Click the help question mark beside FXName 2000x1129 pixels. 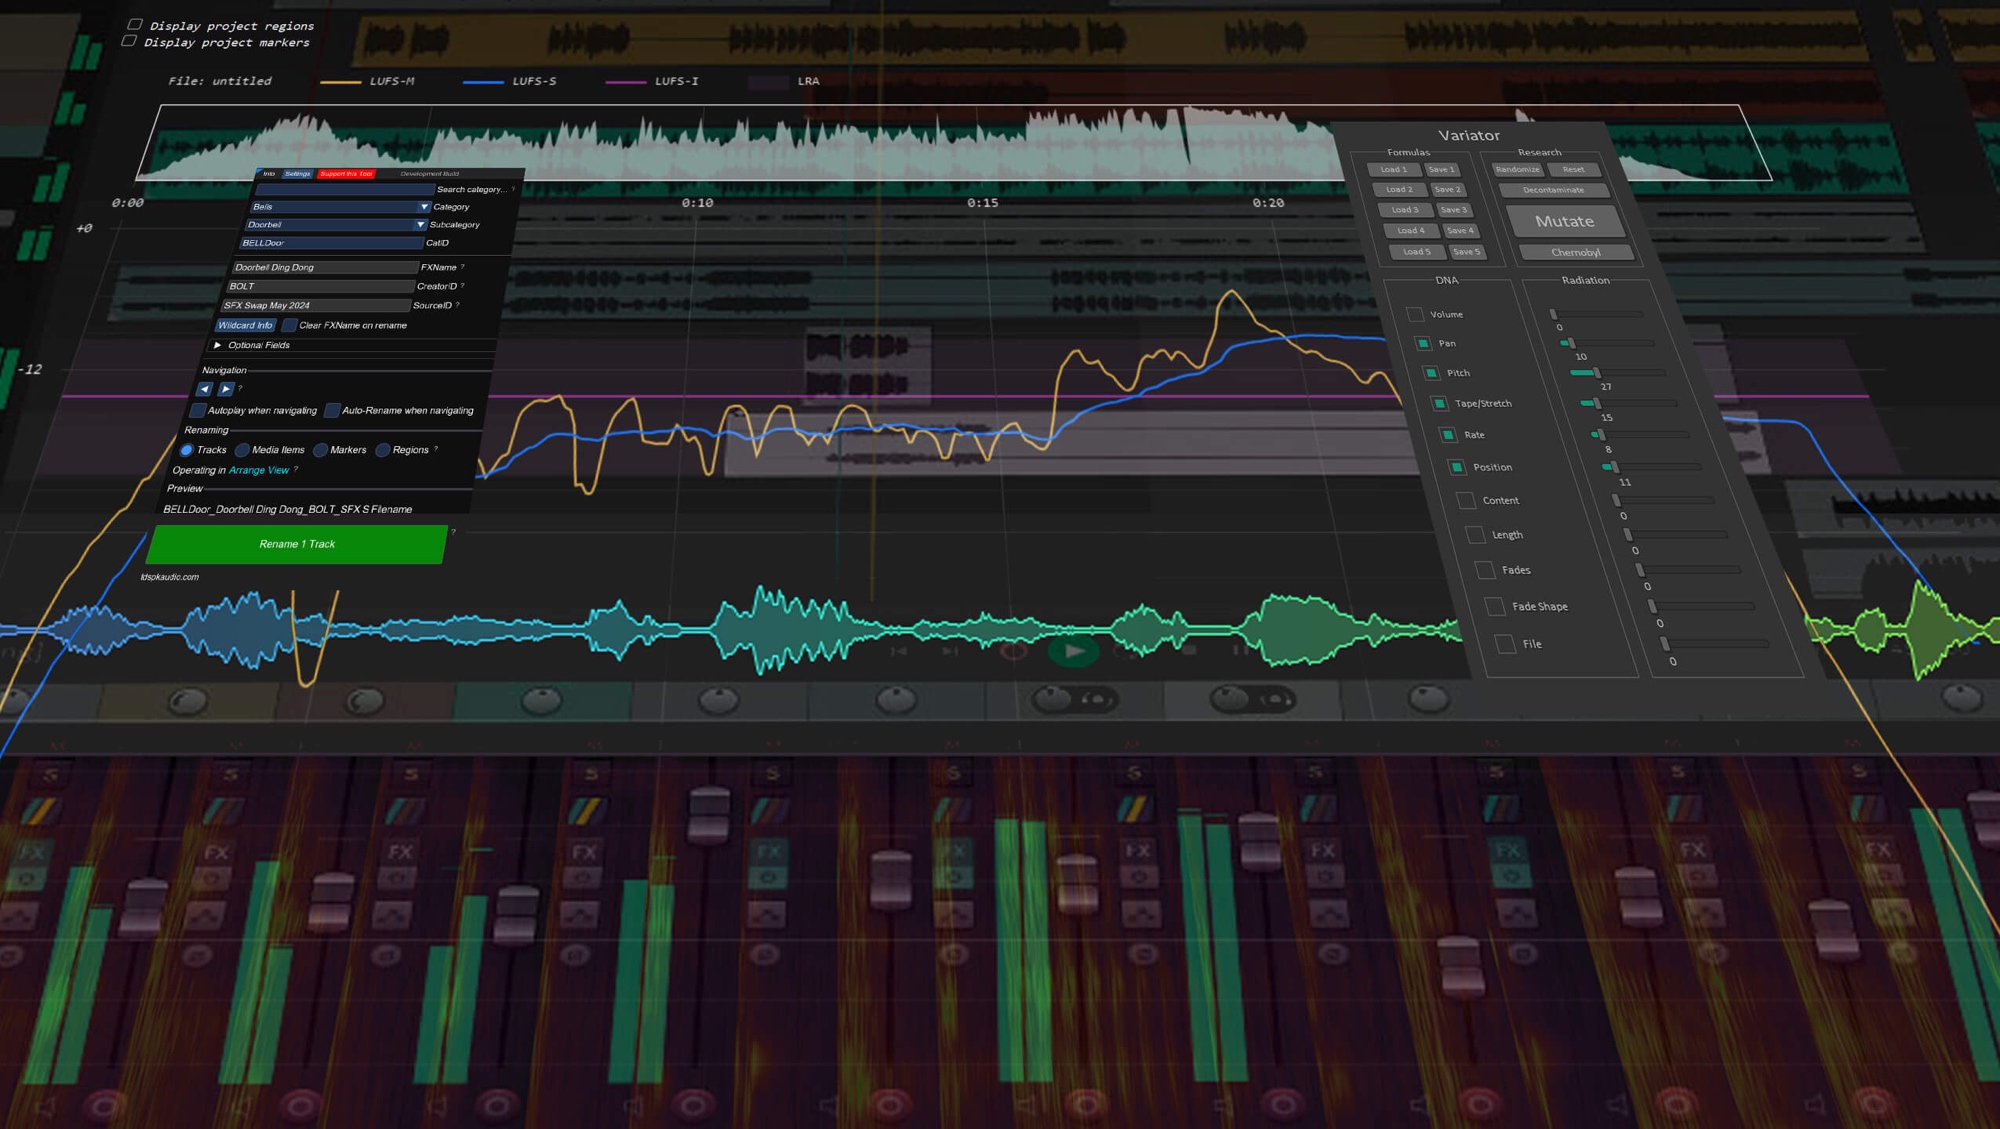[x=463, y=267]
